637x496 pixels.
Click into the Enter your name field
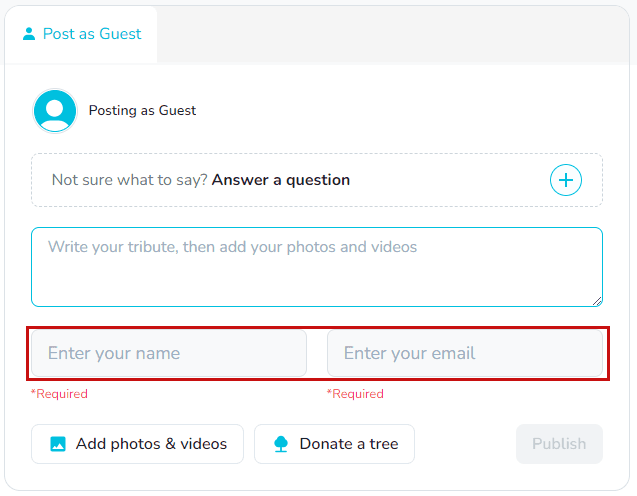click(168, 353)
